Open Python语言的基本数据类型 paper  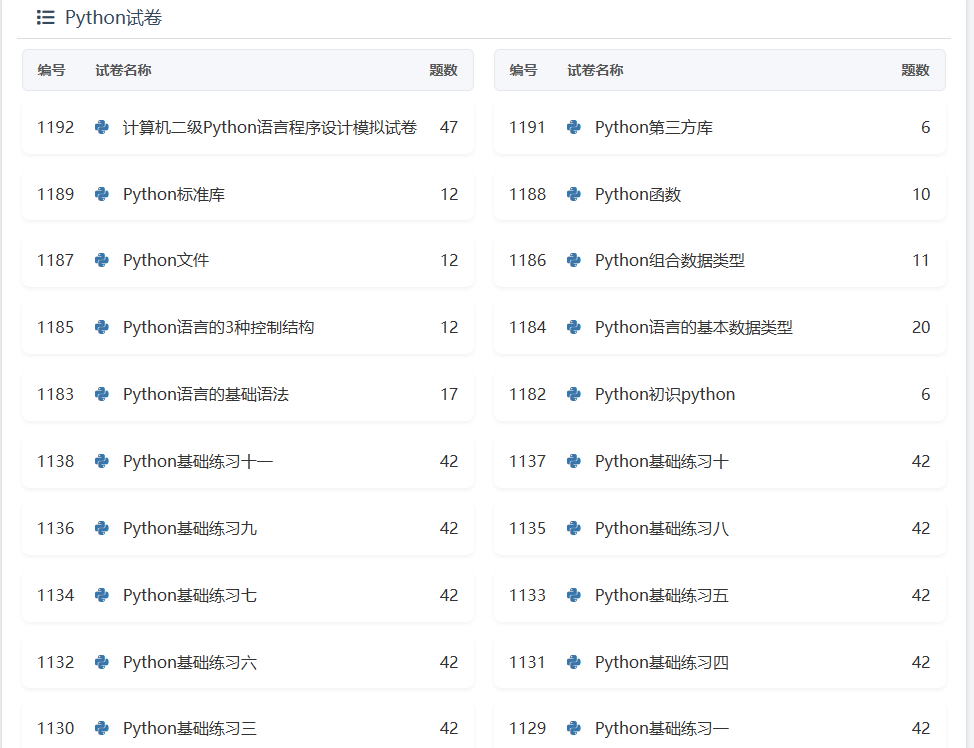tap(694, 327)
